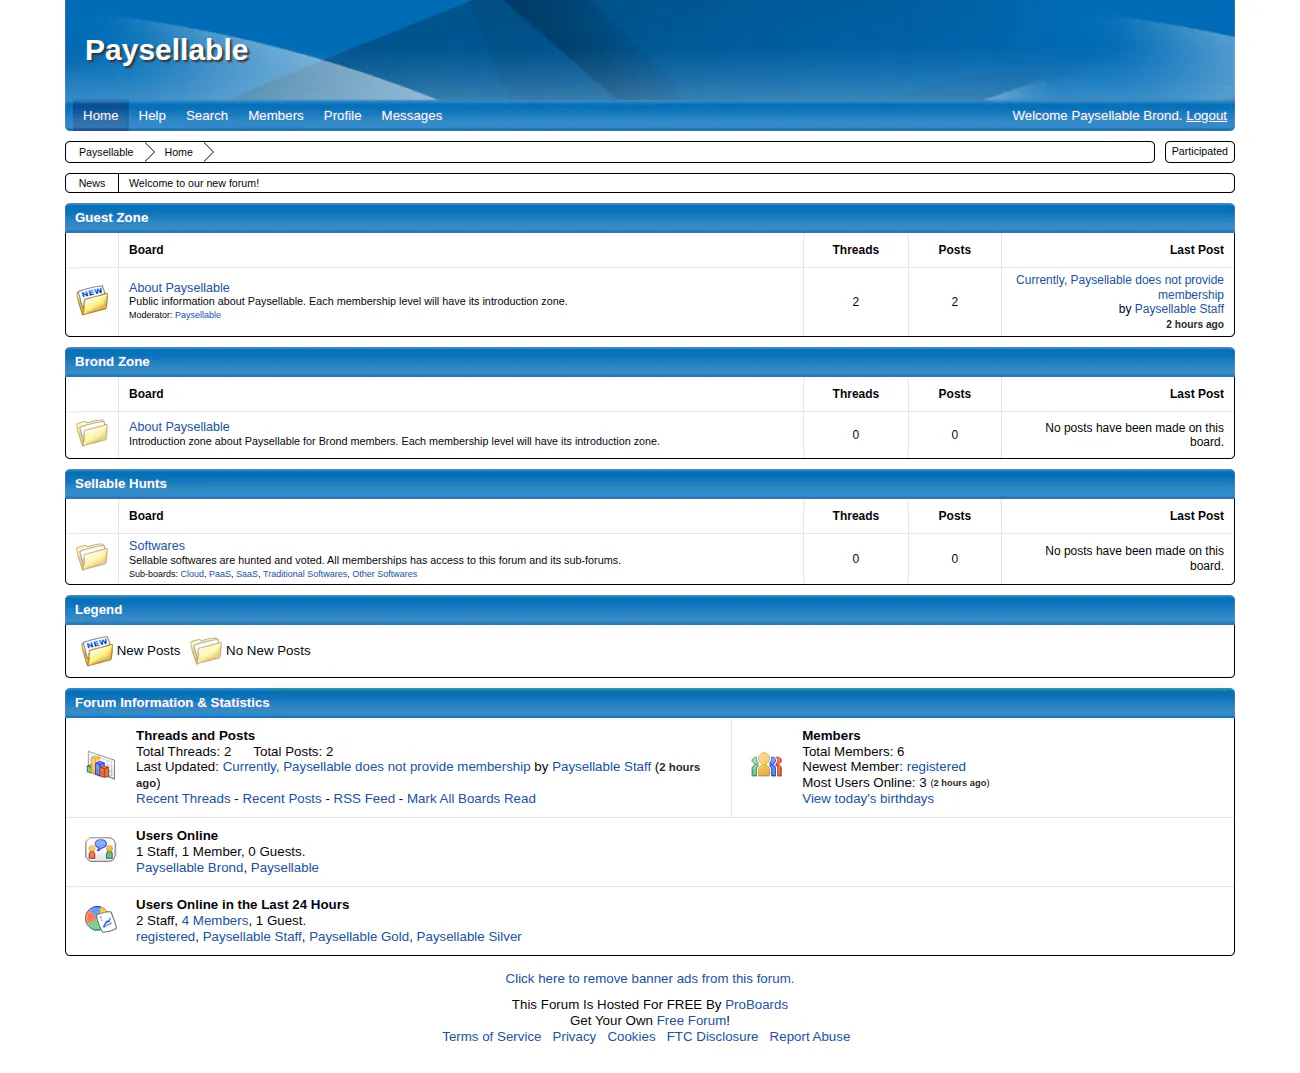This screenshot has height=1073, width=1300.
Task: Click View today's birthdays
Action: point(868,799)
